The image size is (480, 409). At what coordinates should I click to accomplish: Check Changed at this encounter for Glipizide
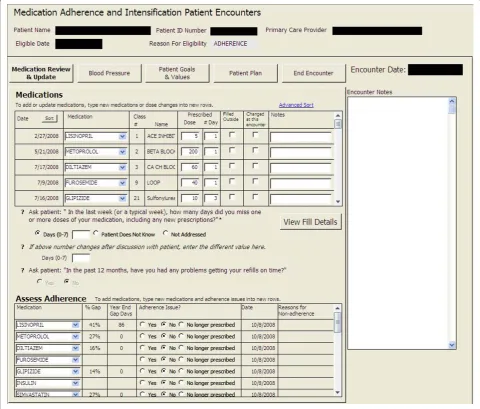255,197
